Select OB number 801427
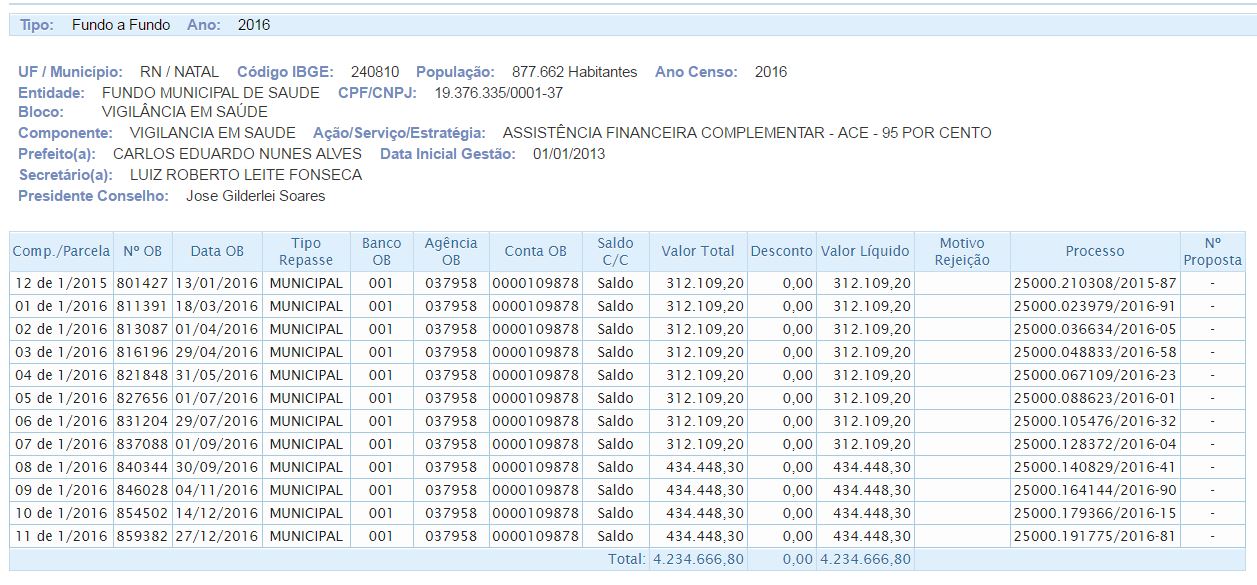The width and height of the screenshot is (1257, 585). (144, 283)
